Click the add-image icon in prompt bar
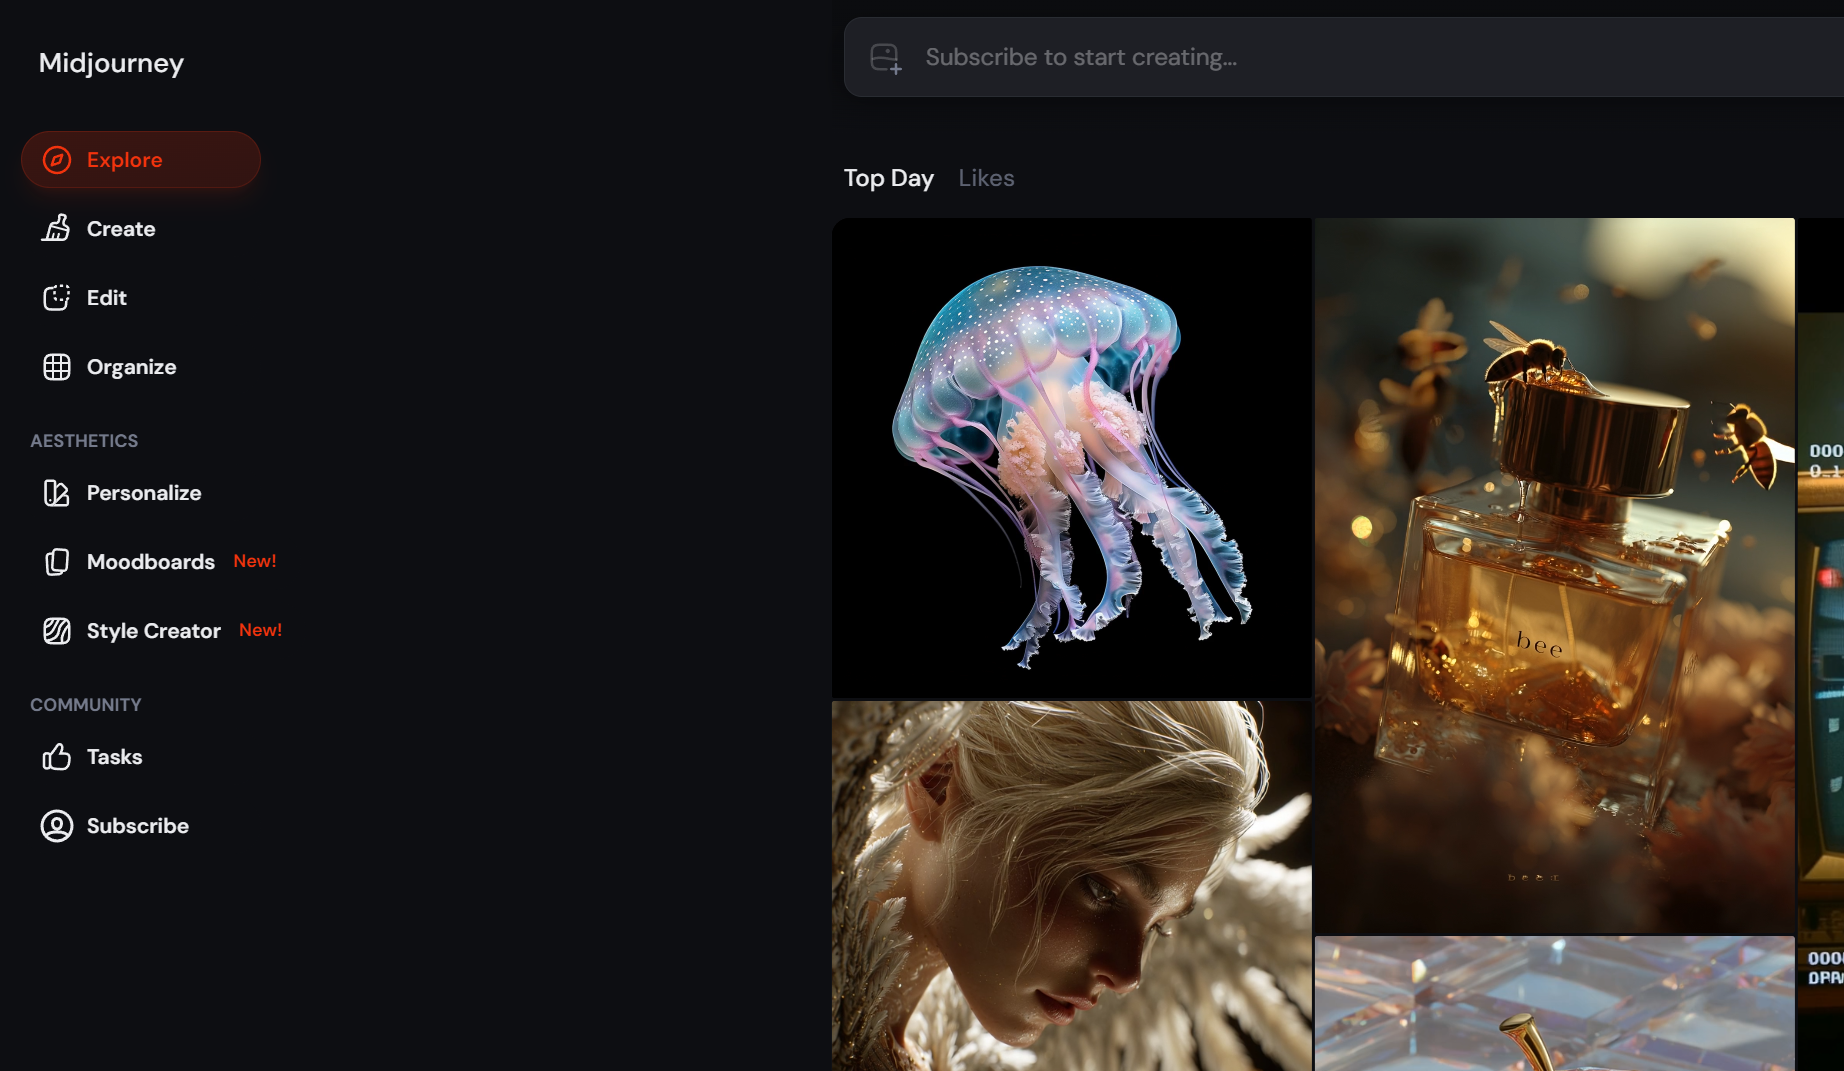Viewport: 1844px width, 1071px height. 885,58
